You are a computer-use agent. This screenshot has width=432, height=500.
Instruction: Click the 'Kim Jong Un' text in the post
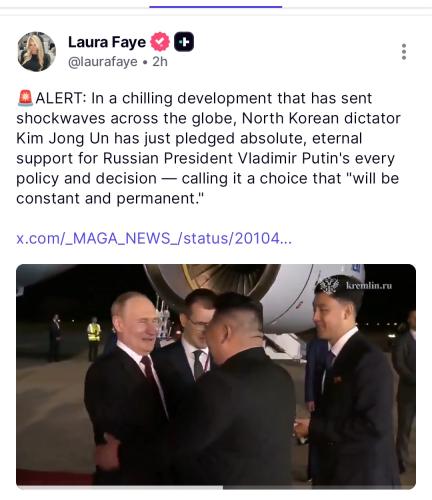(63, 138)
